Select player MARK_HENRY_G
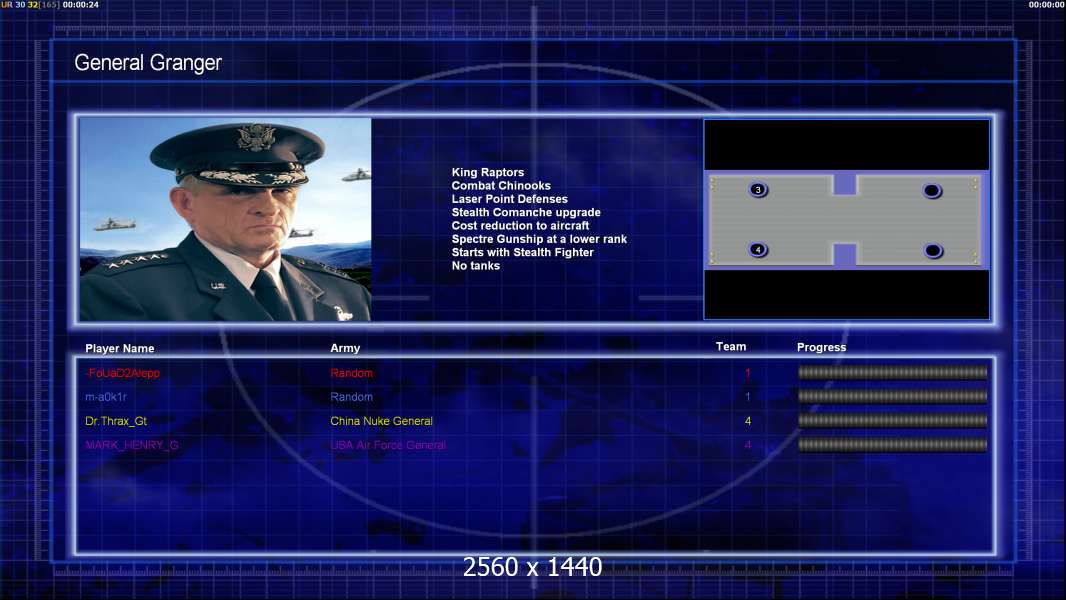1066x600 pixels. pos(132,445)
